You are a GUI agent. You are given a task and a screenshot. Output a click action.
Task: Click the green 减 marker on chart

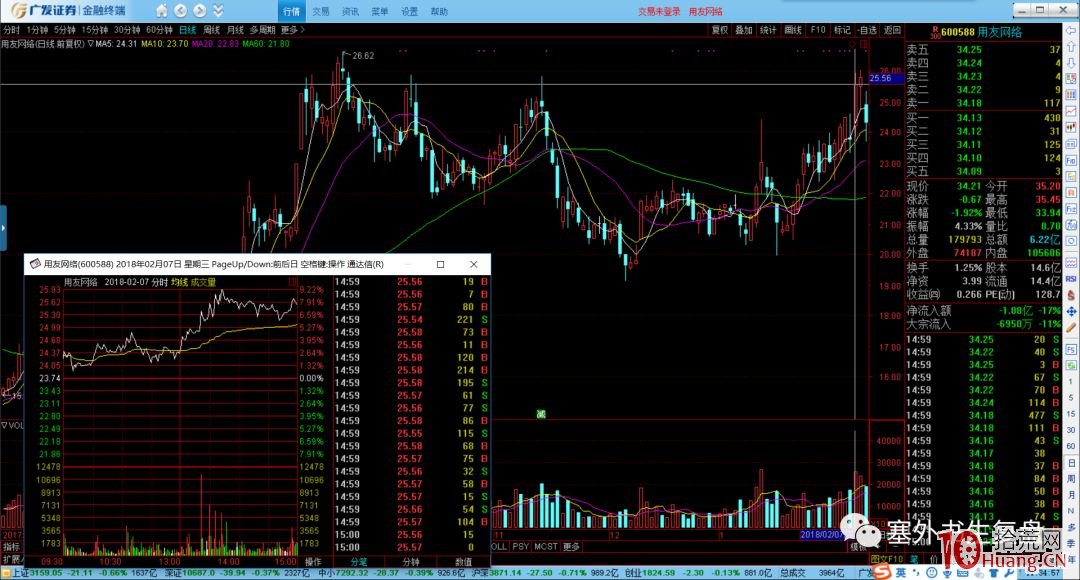(x=541, y=413)
